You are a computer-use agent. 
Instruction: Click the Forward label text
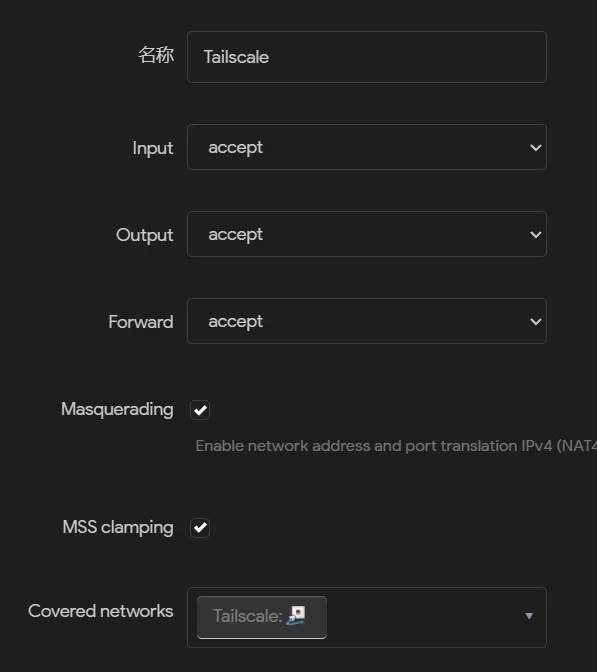(x=141, y=322)
